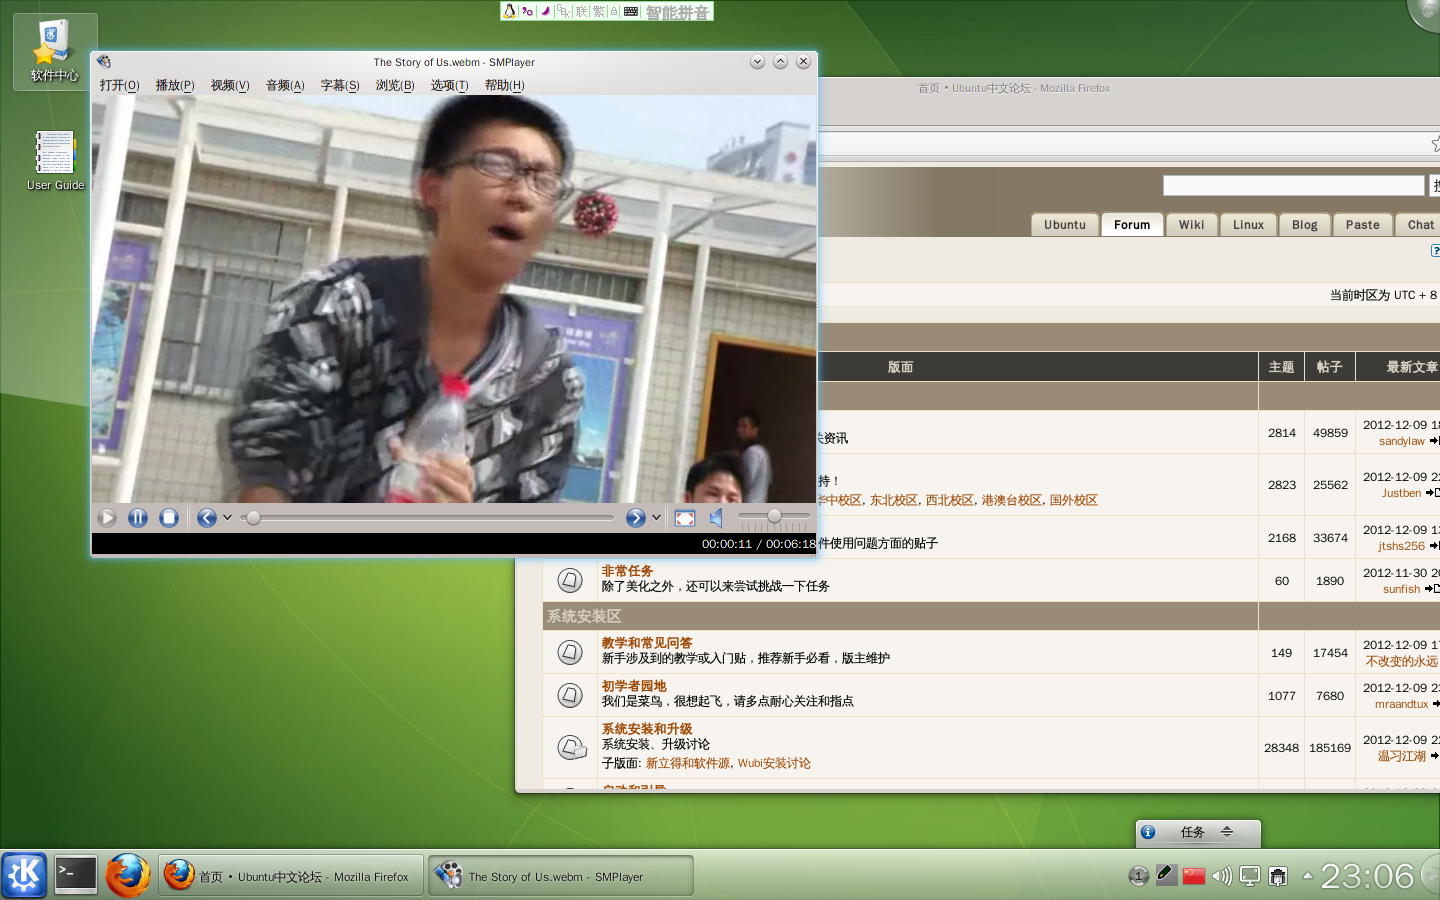Click the Justben username link

click(1401, 493)
